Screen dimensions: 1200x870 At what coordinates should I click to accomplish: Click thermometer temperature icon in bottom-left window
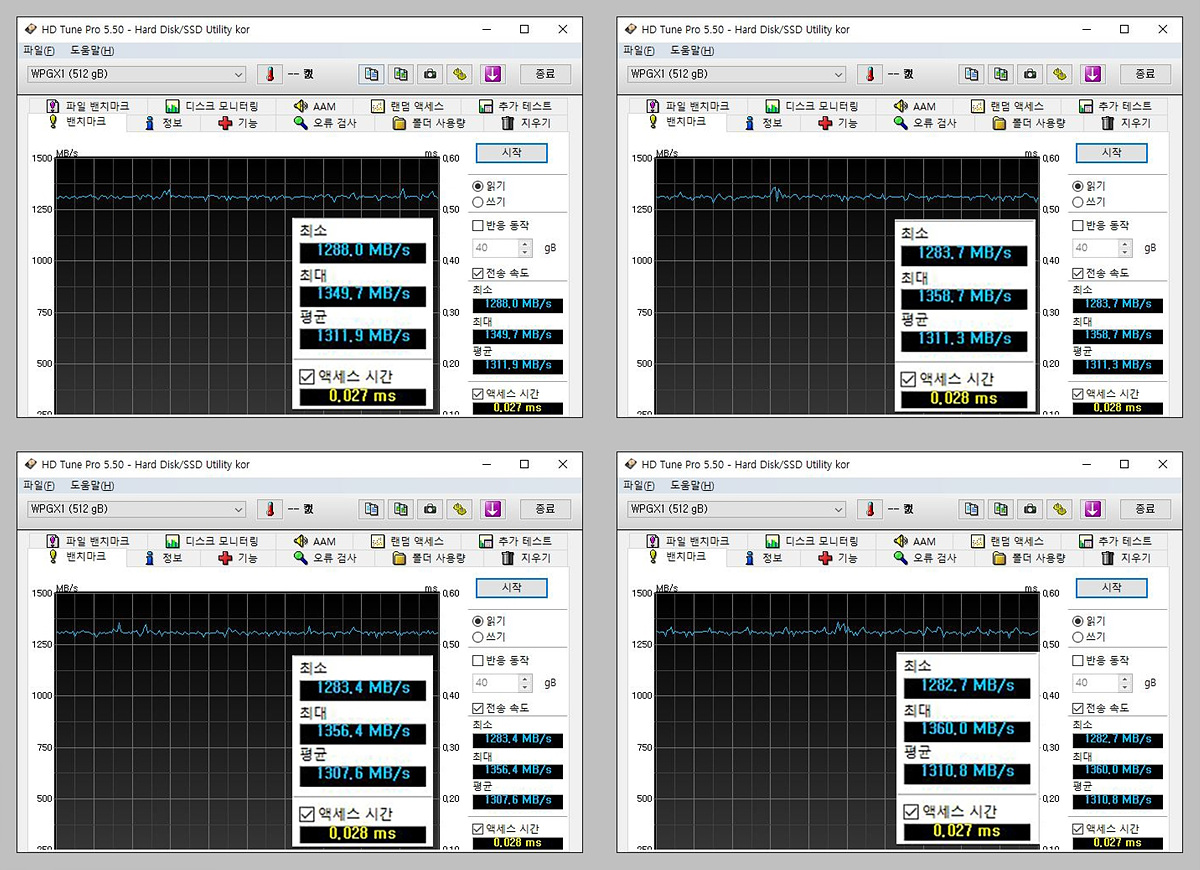tap(270, 509)
